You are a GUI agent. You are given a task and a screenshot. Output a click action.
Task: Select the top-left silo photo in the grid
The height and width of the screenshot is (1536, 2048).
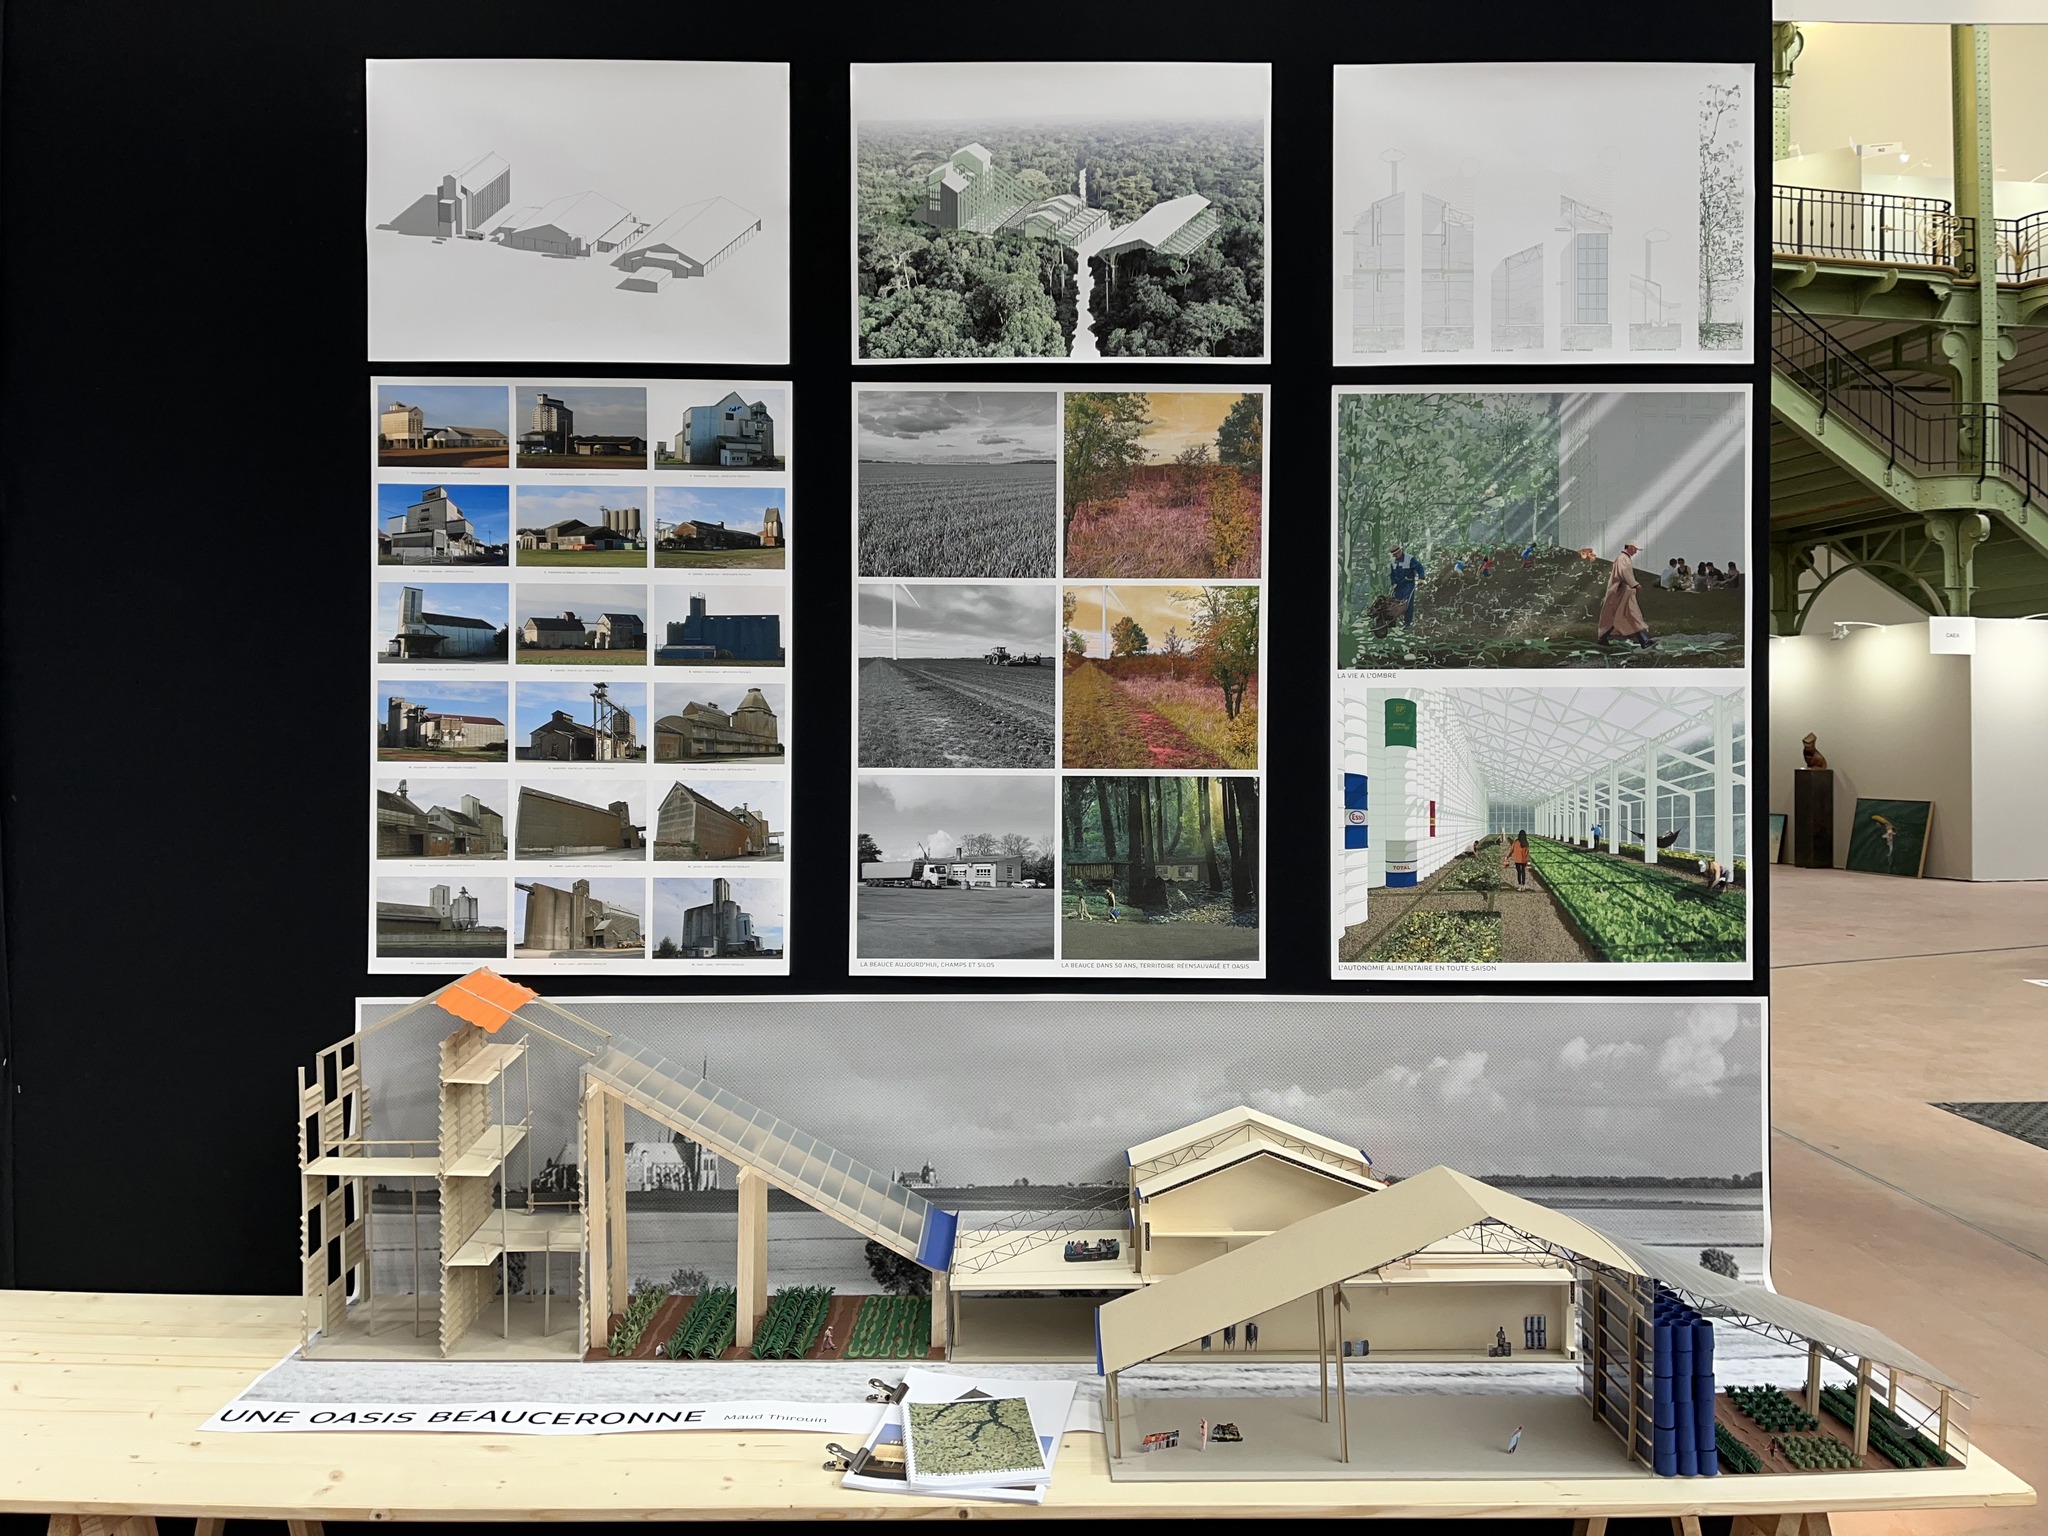[443, 426]
